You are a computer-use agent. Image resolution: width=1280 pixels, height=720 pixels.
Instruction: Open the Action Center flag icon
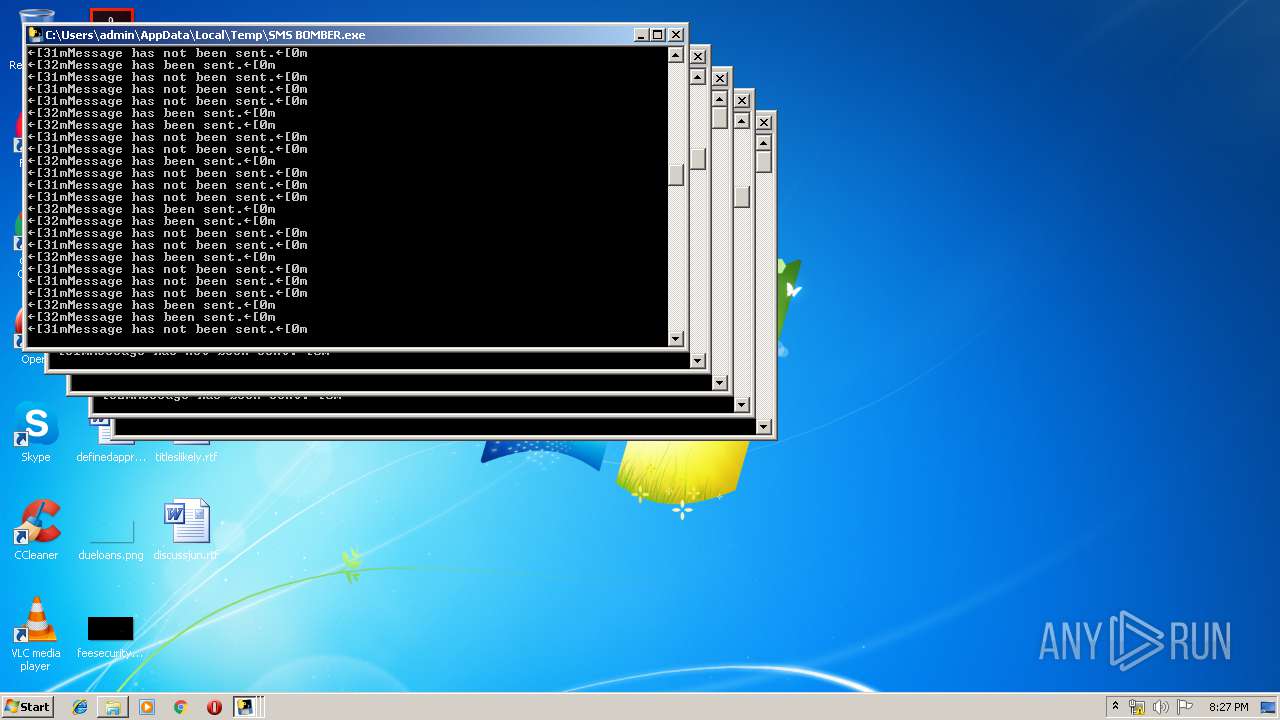tap(1185, 707)
